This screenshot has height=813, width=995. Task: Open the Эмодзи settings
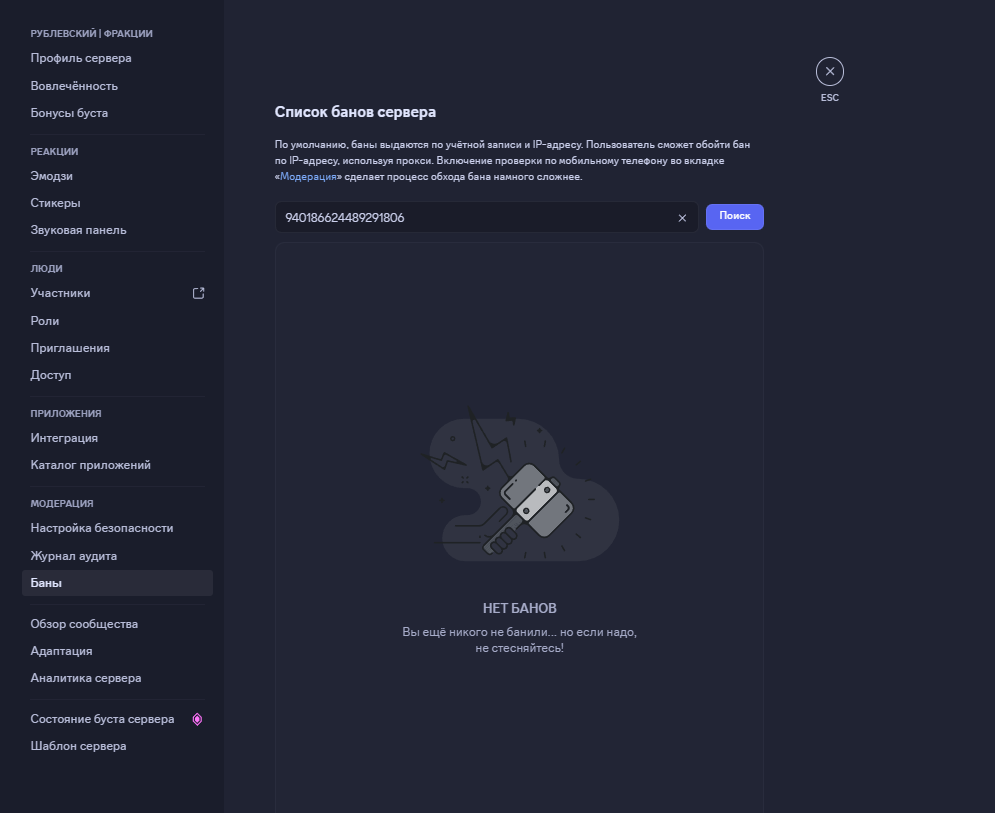pyautogui.click(x=52, y=176)
